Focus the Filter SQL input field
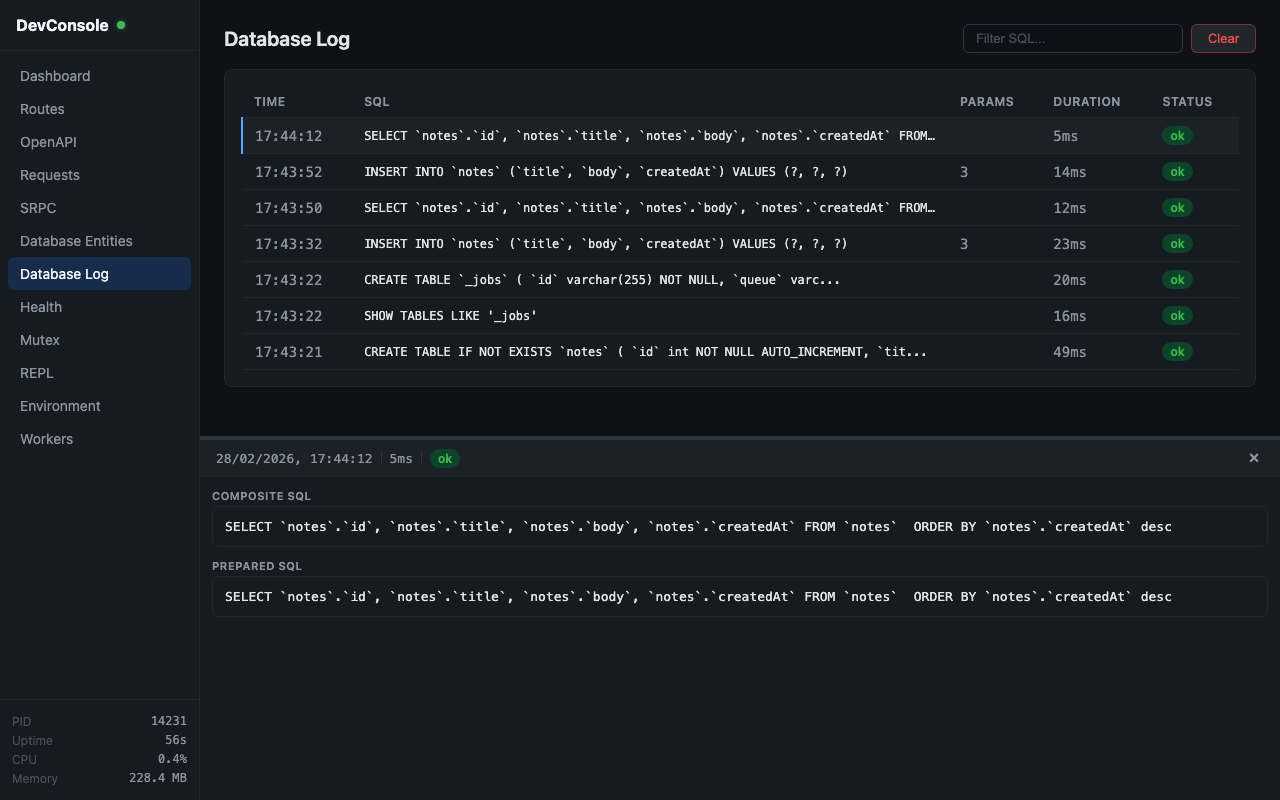Viewport: 1280px width, 800px height. click(x=1073, y=39)
